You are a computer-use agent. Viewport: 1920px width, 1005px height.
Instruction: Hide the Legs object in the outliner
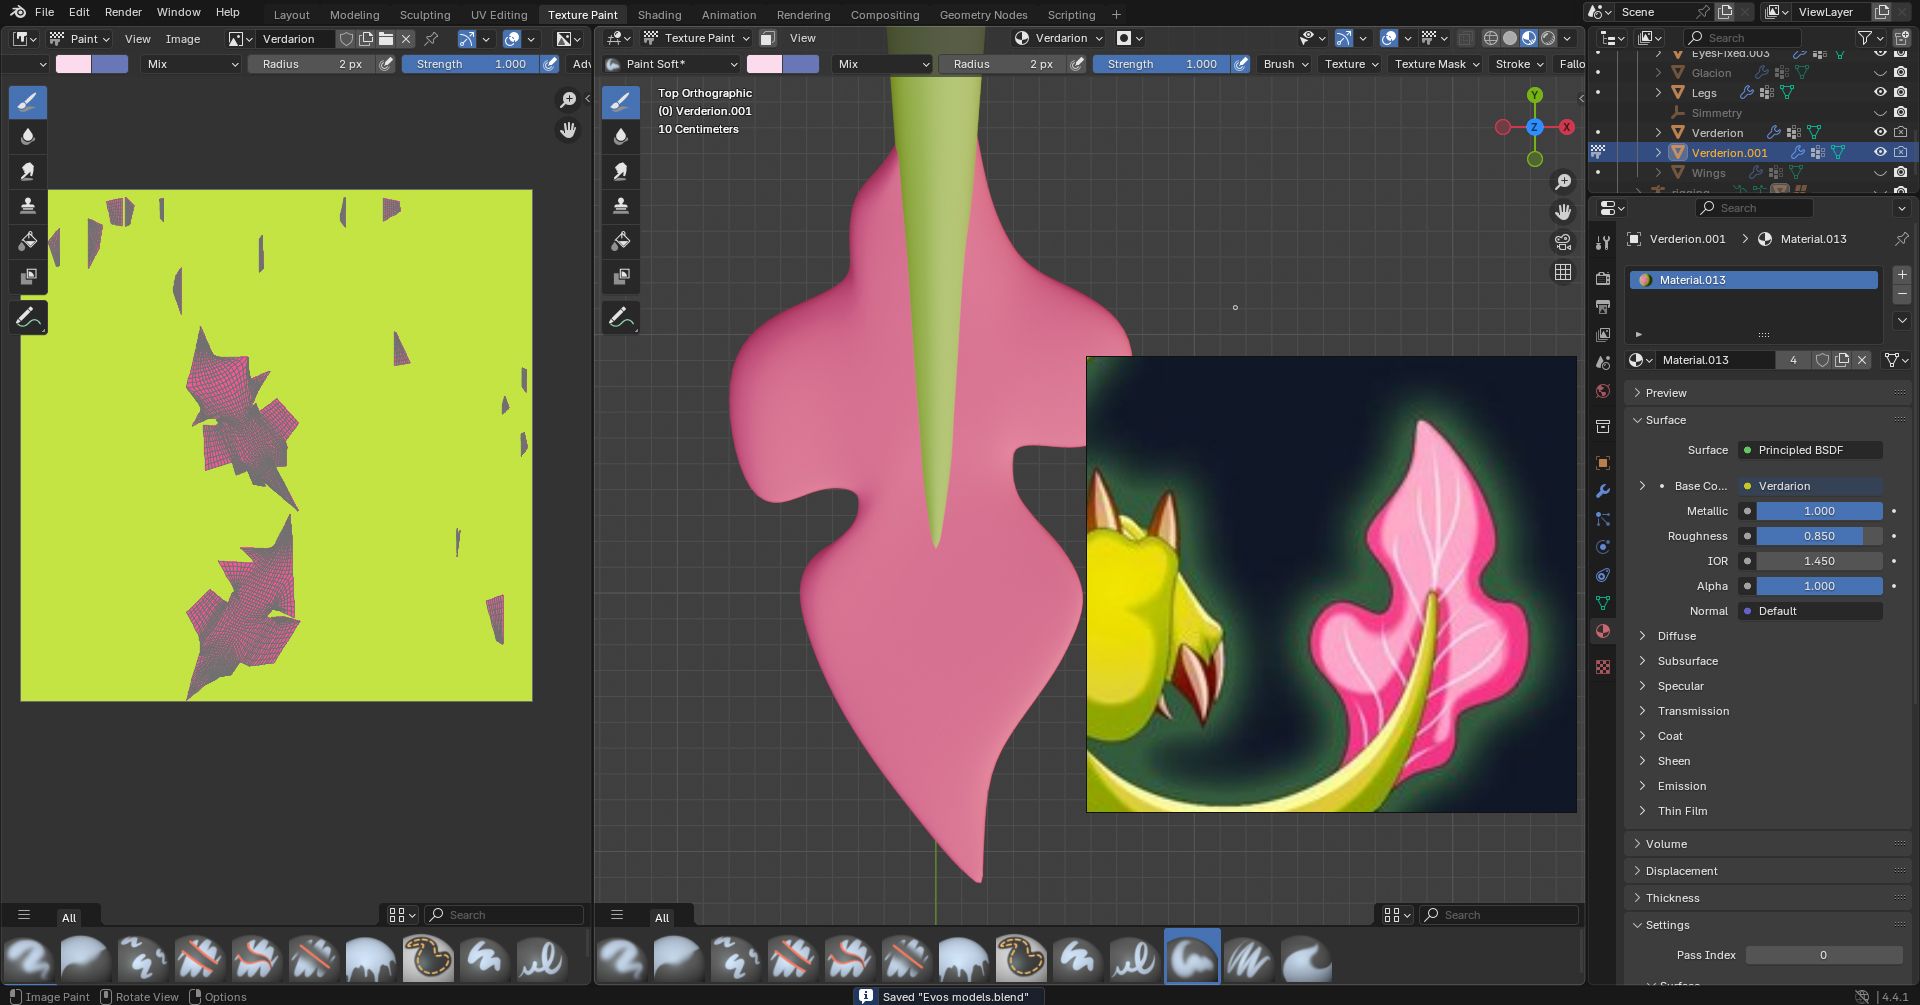[x=1880, y=92]
